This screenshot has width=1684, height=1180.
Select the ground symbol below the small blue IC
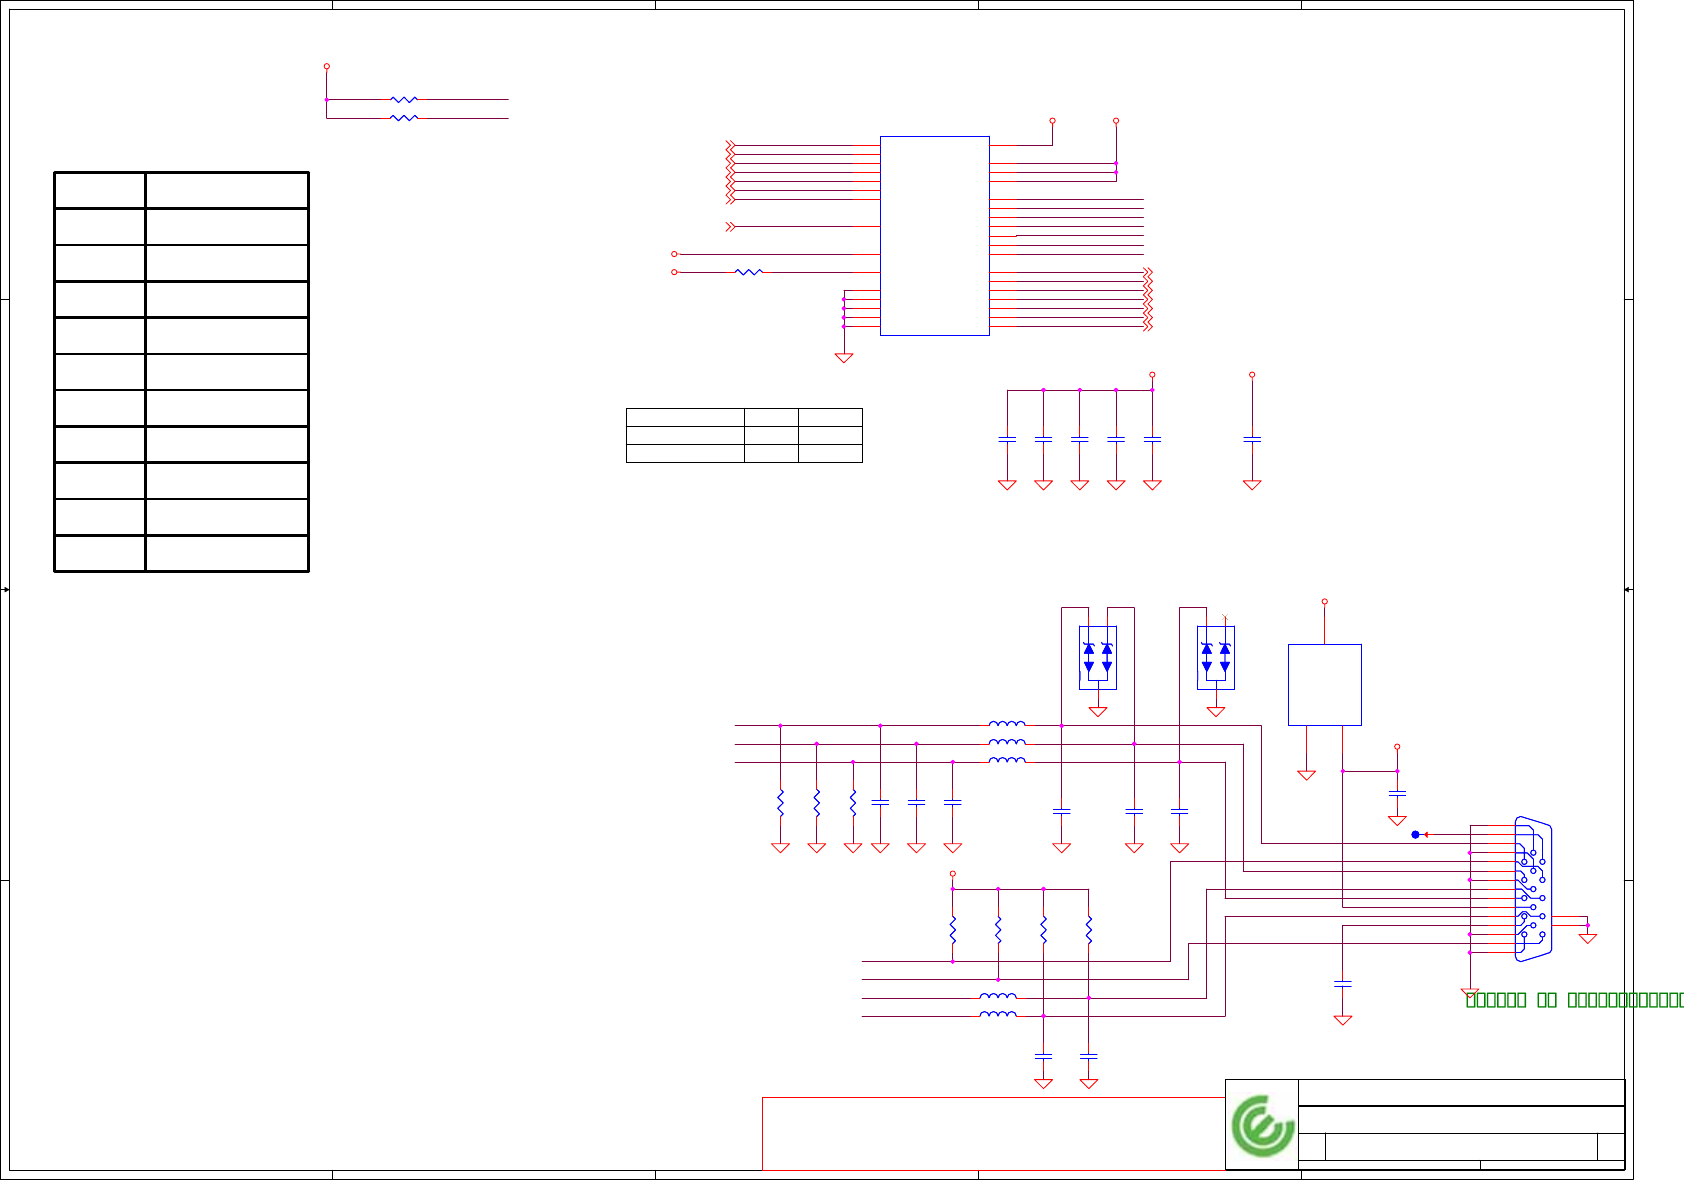[x=1307, y=774]
